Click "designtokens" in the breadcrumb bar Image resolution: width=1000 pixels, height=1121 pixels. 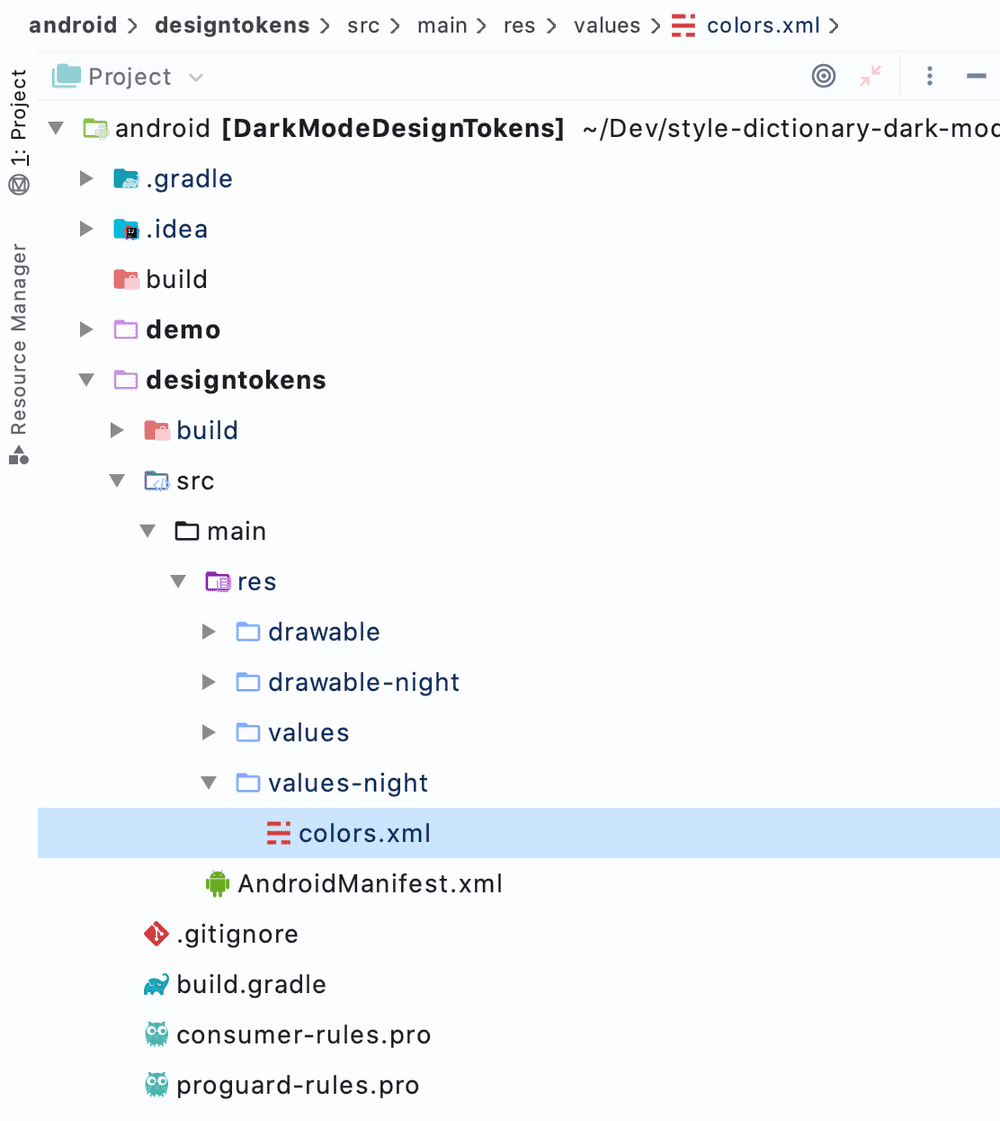point(231,26)
